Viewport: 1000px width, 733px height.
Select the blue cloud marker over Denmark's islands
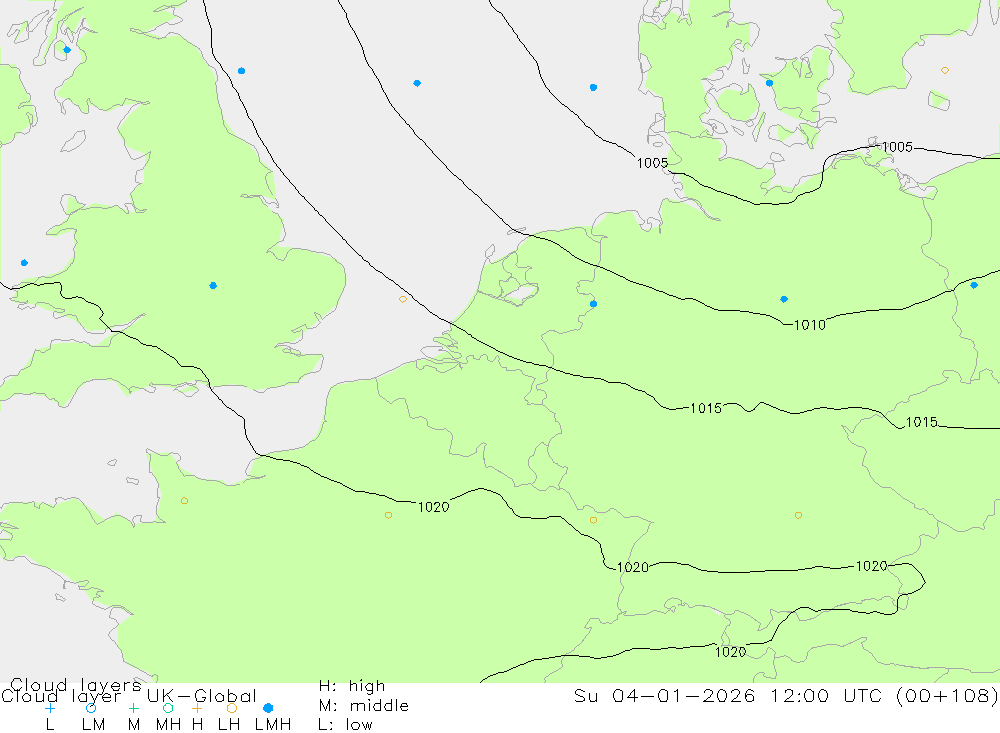(x=769, y=83)
